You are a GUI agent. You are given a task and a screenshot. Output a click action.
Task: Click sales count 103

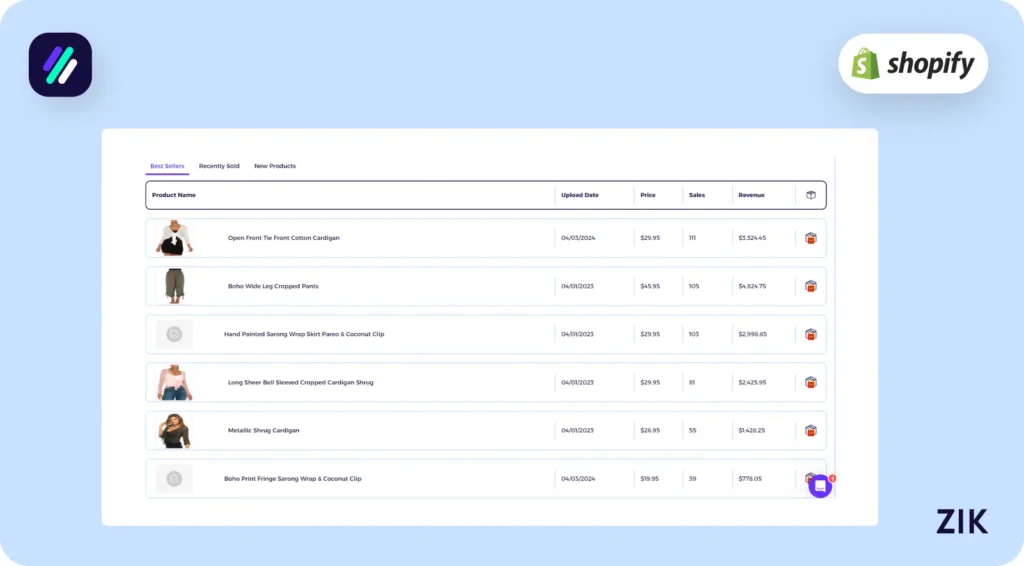[x=694, y=334]
